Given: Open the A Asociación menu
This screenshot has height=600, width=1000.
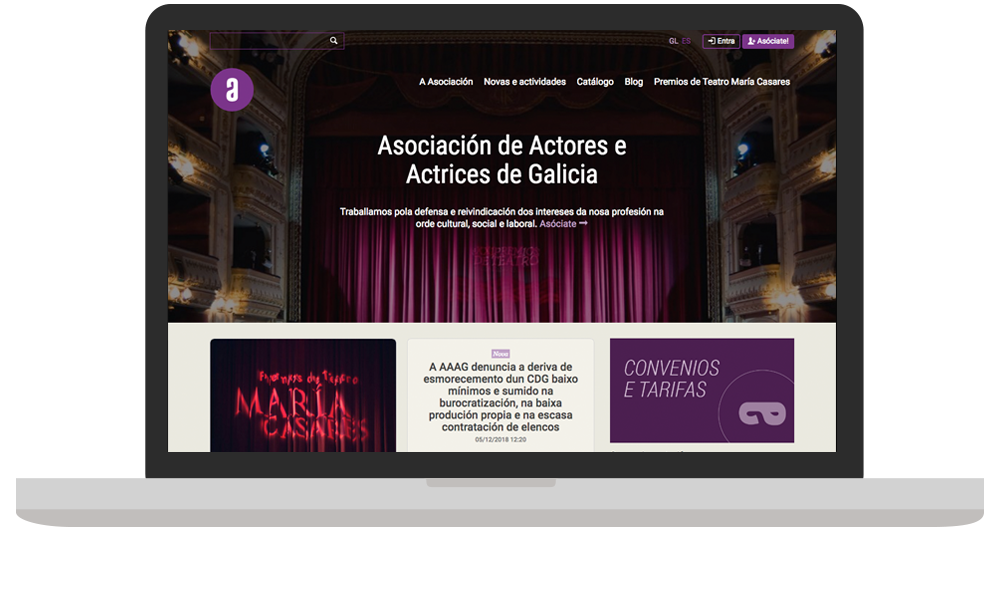Looking at the screenshot, I should click(x=446, y=82).
